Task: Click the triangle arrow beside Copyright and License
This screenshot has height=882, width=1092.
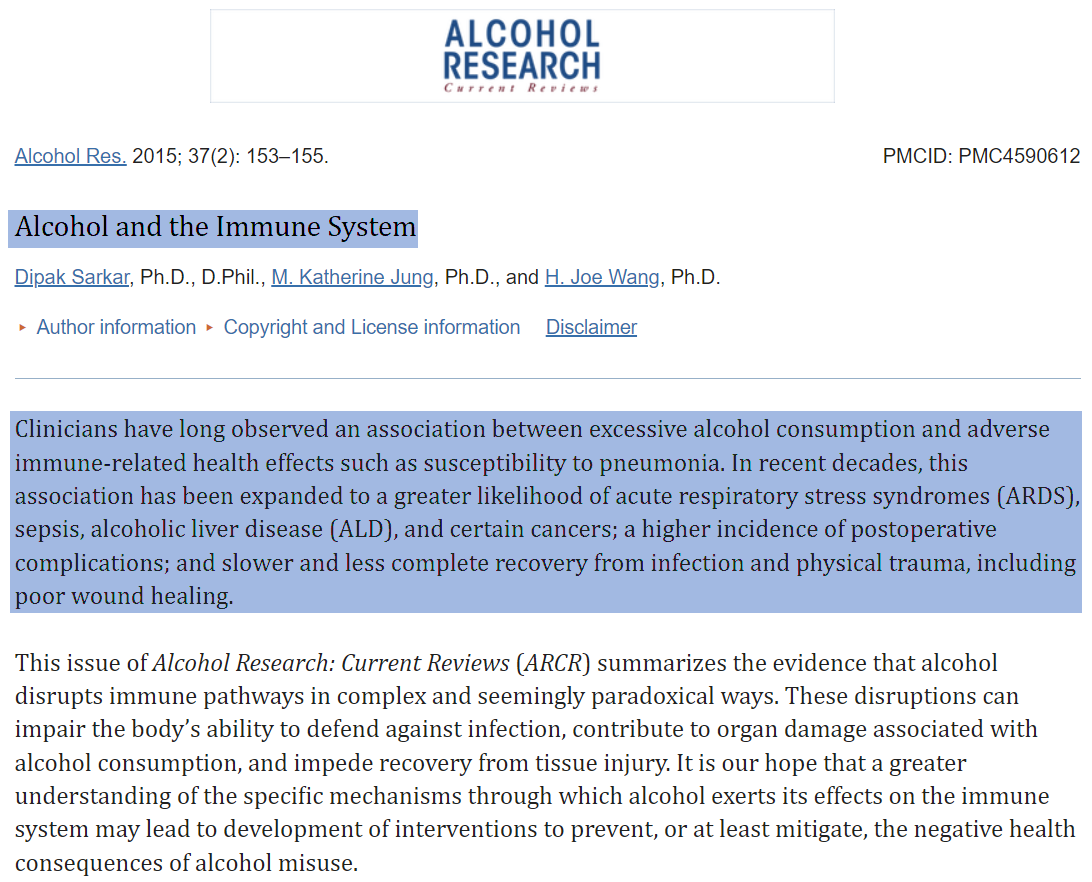Action: tap(210, 328)
